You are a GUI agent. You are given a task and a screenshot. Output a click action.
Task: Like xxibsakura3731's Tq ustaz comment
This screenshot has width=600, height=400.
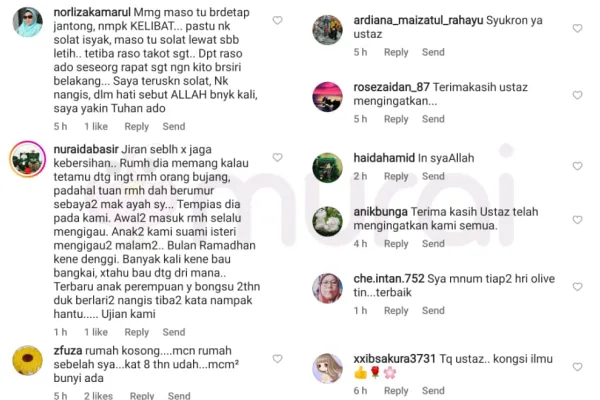[577, 367]
